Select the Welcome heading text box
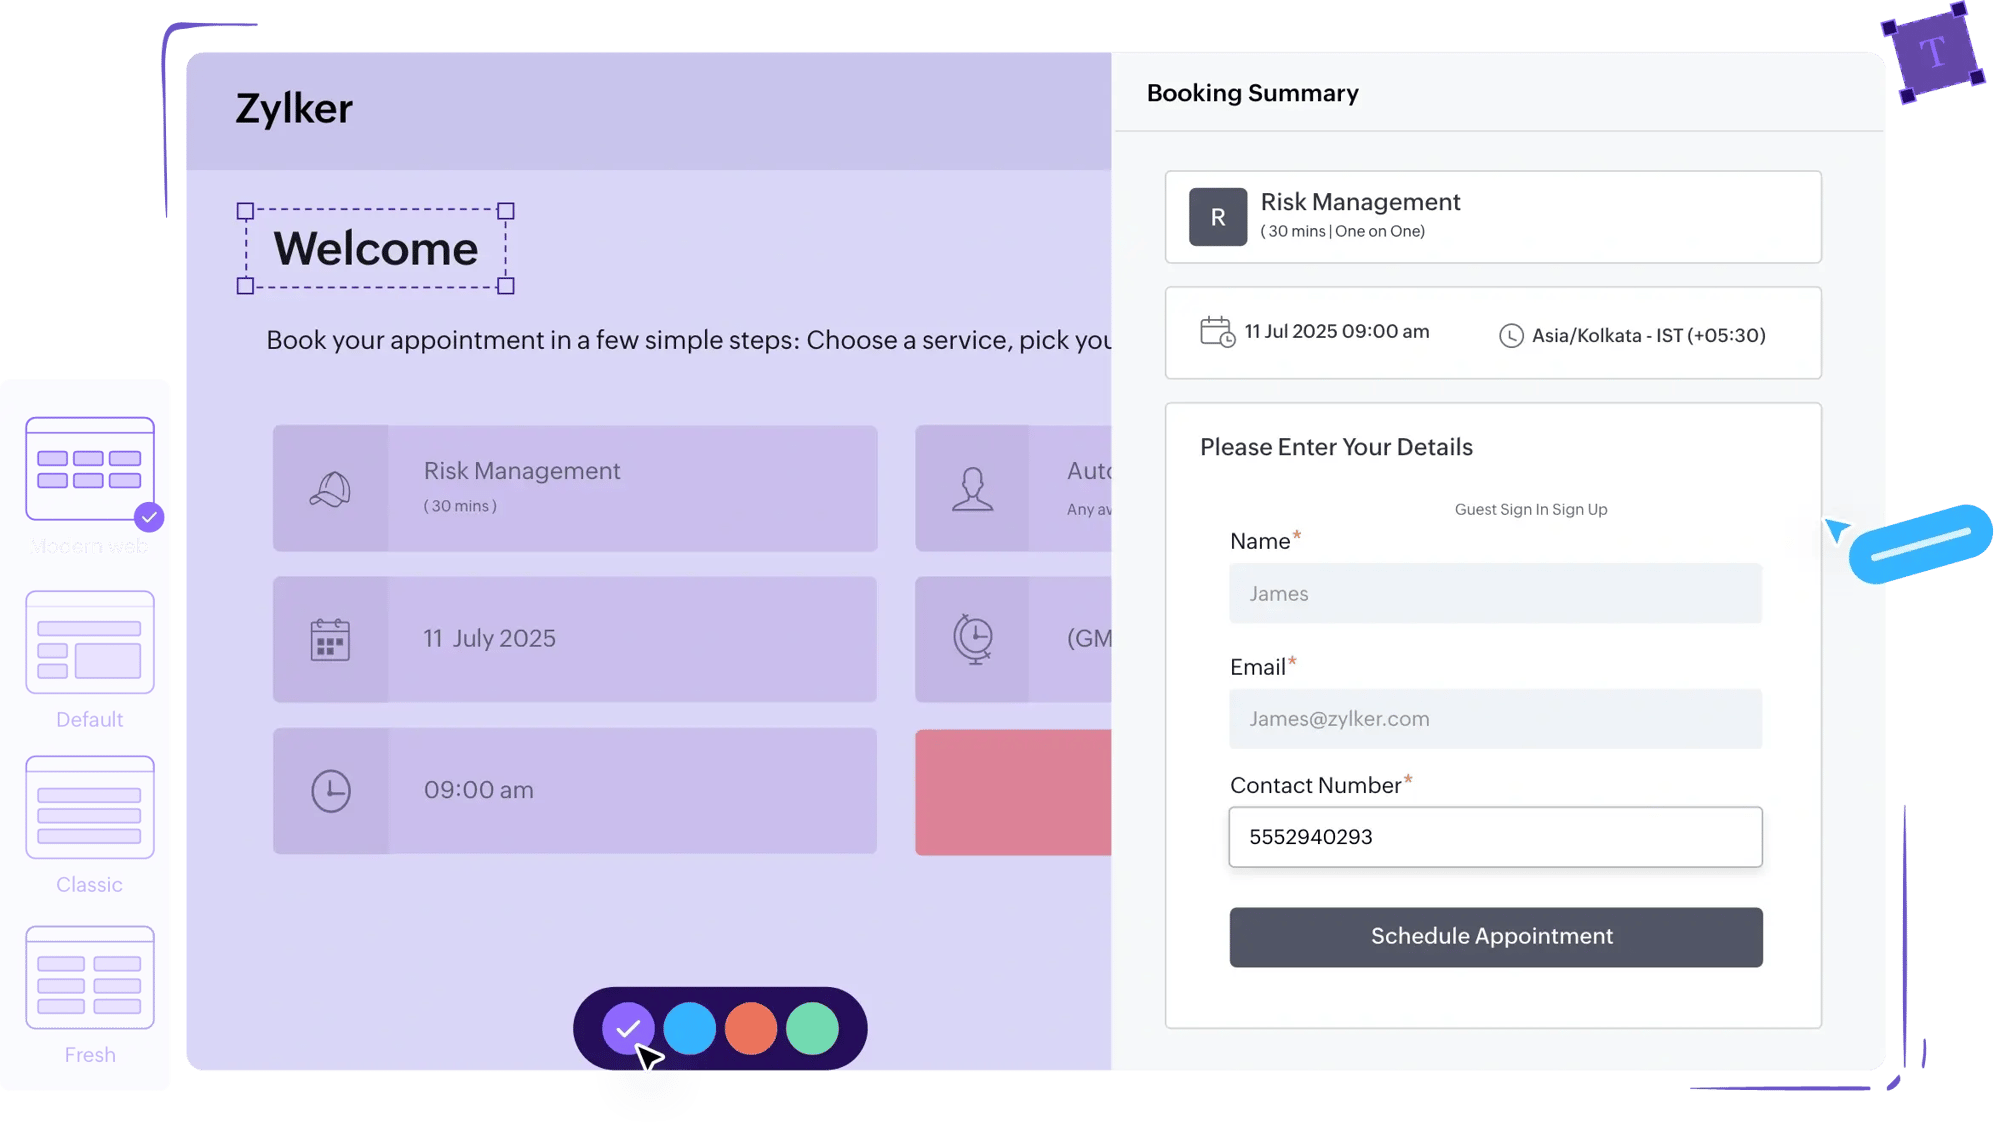The image size is (2000, 1147). pyautogui.click(x=376, y=249)
